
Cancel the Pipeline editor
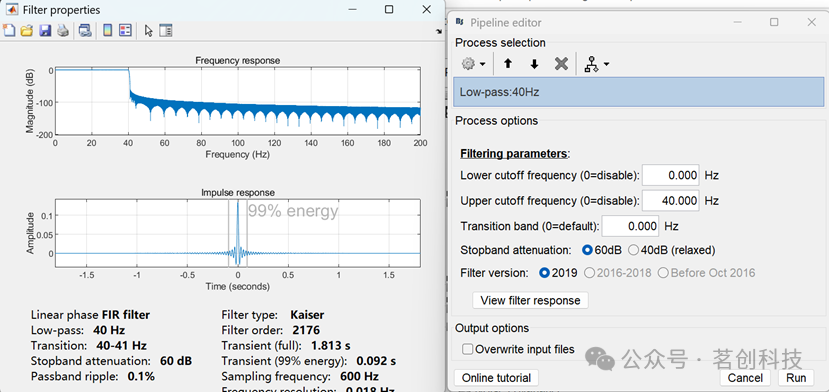click(745, 378)
